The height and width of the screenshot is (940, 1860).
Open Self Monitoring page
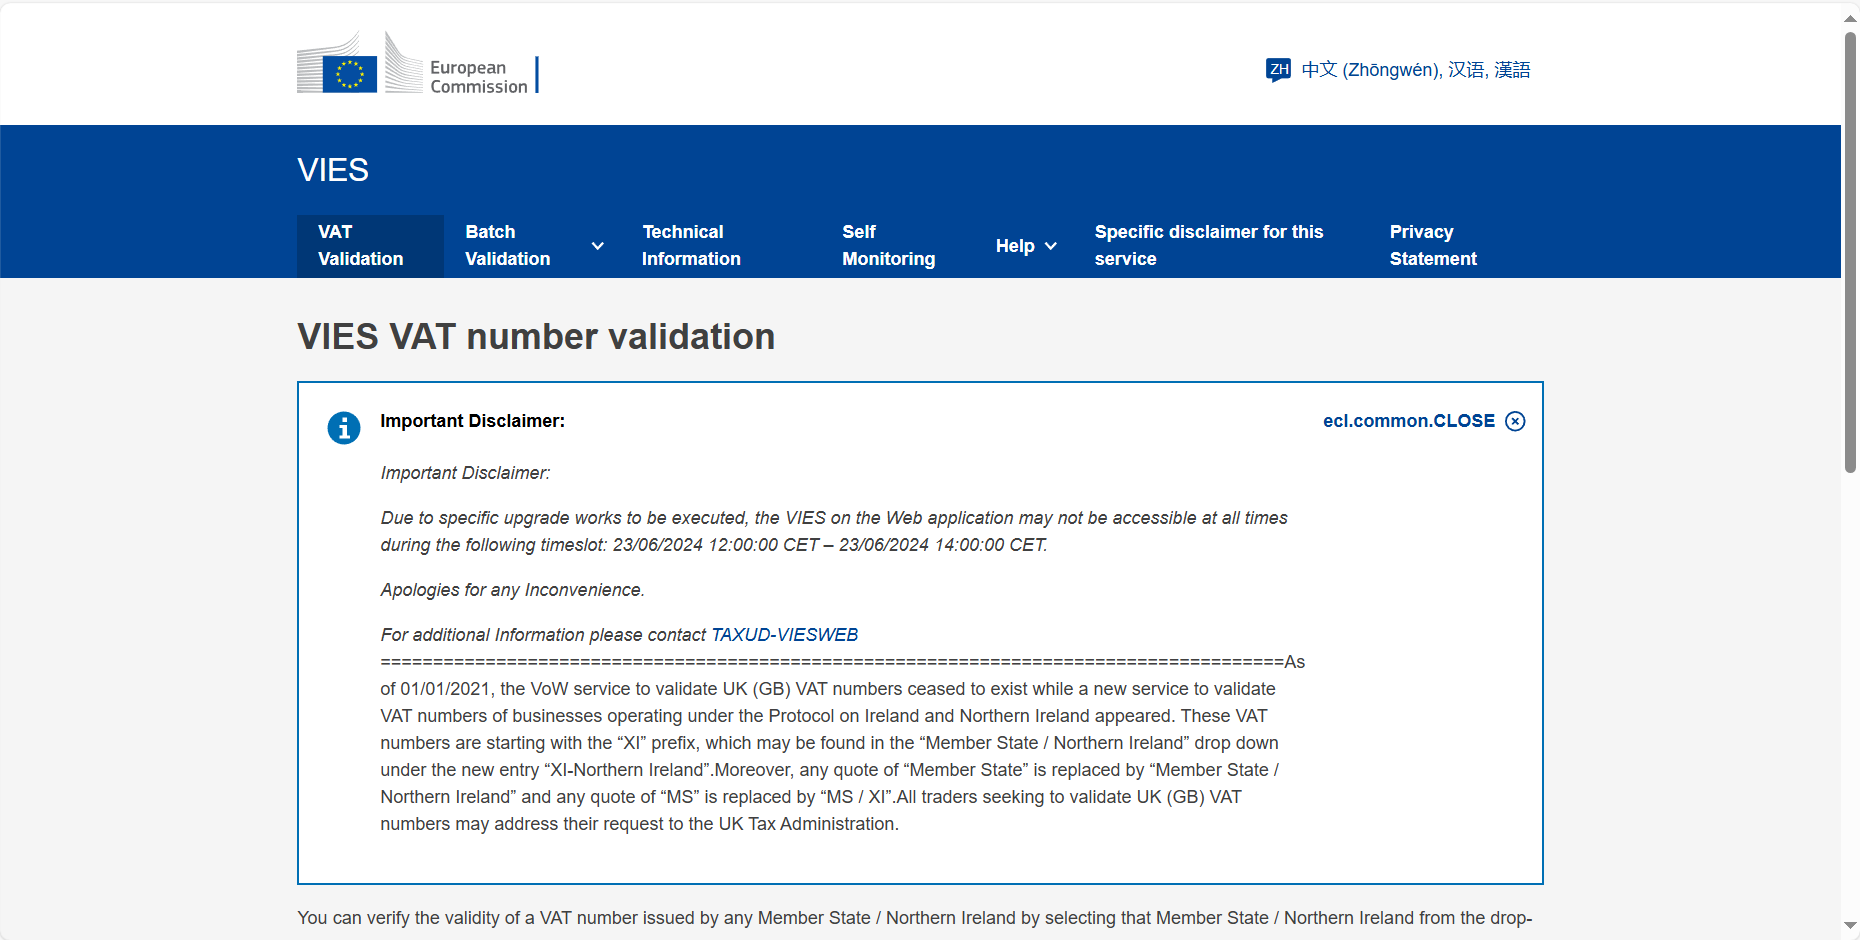[888, 246]
